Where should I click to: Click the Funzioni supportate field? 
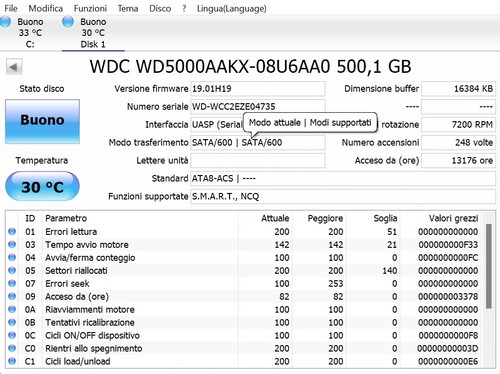pyautogui.click(x=343, y=197)
